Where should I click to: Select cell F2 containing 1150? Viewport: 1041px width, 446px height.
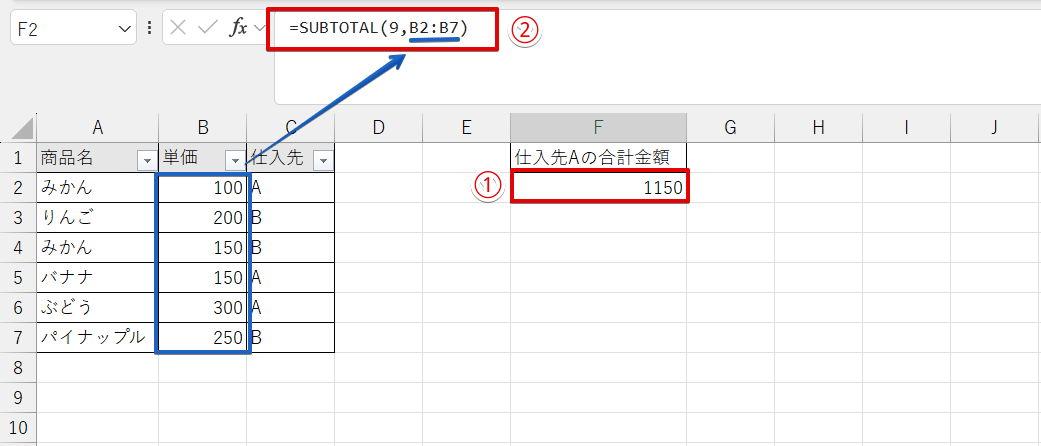(x=598, y=188)
